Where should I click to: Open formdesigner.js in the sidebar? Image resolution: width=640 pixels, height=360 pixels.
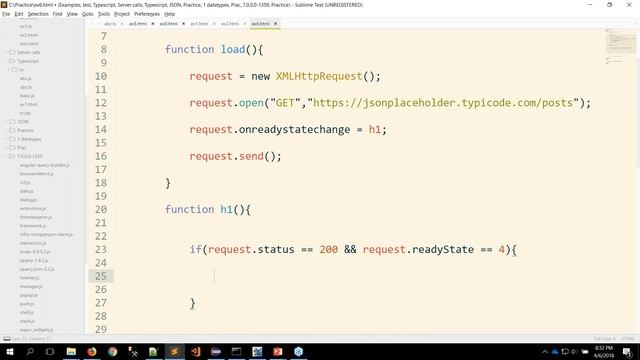click(x=36, y=217)
